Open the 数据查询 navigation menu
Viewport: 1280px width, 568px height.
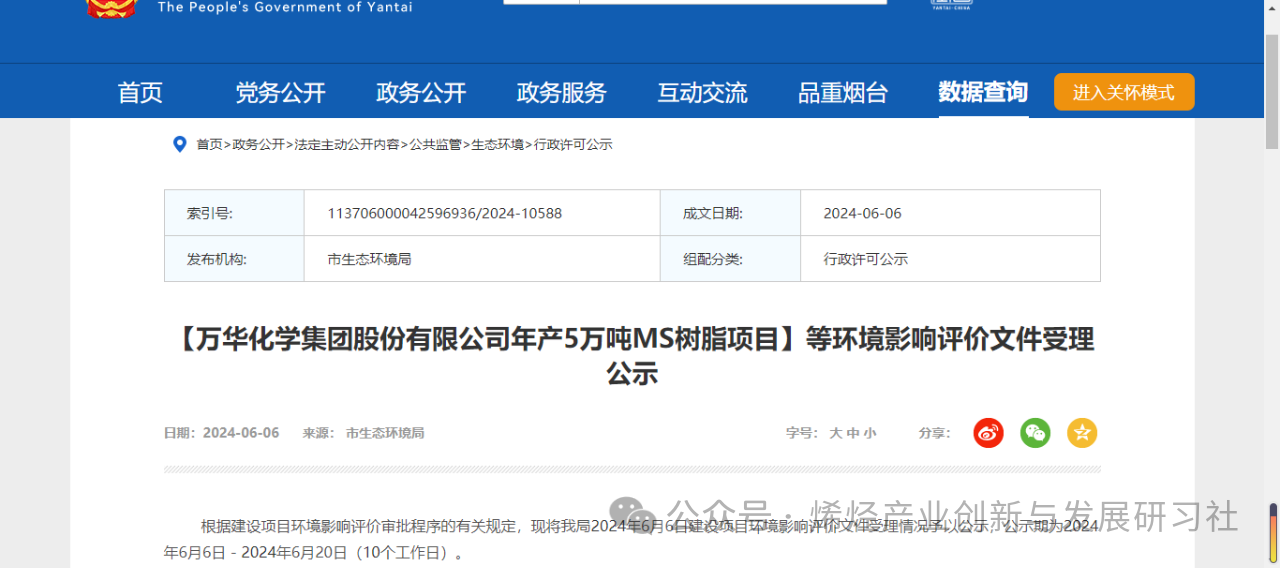click(x=983, y=92)
